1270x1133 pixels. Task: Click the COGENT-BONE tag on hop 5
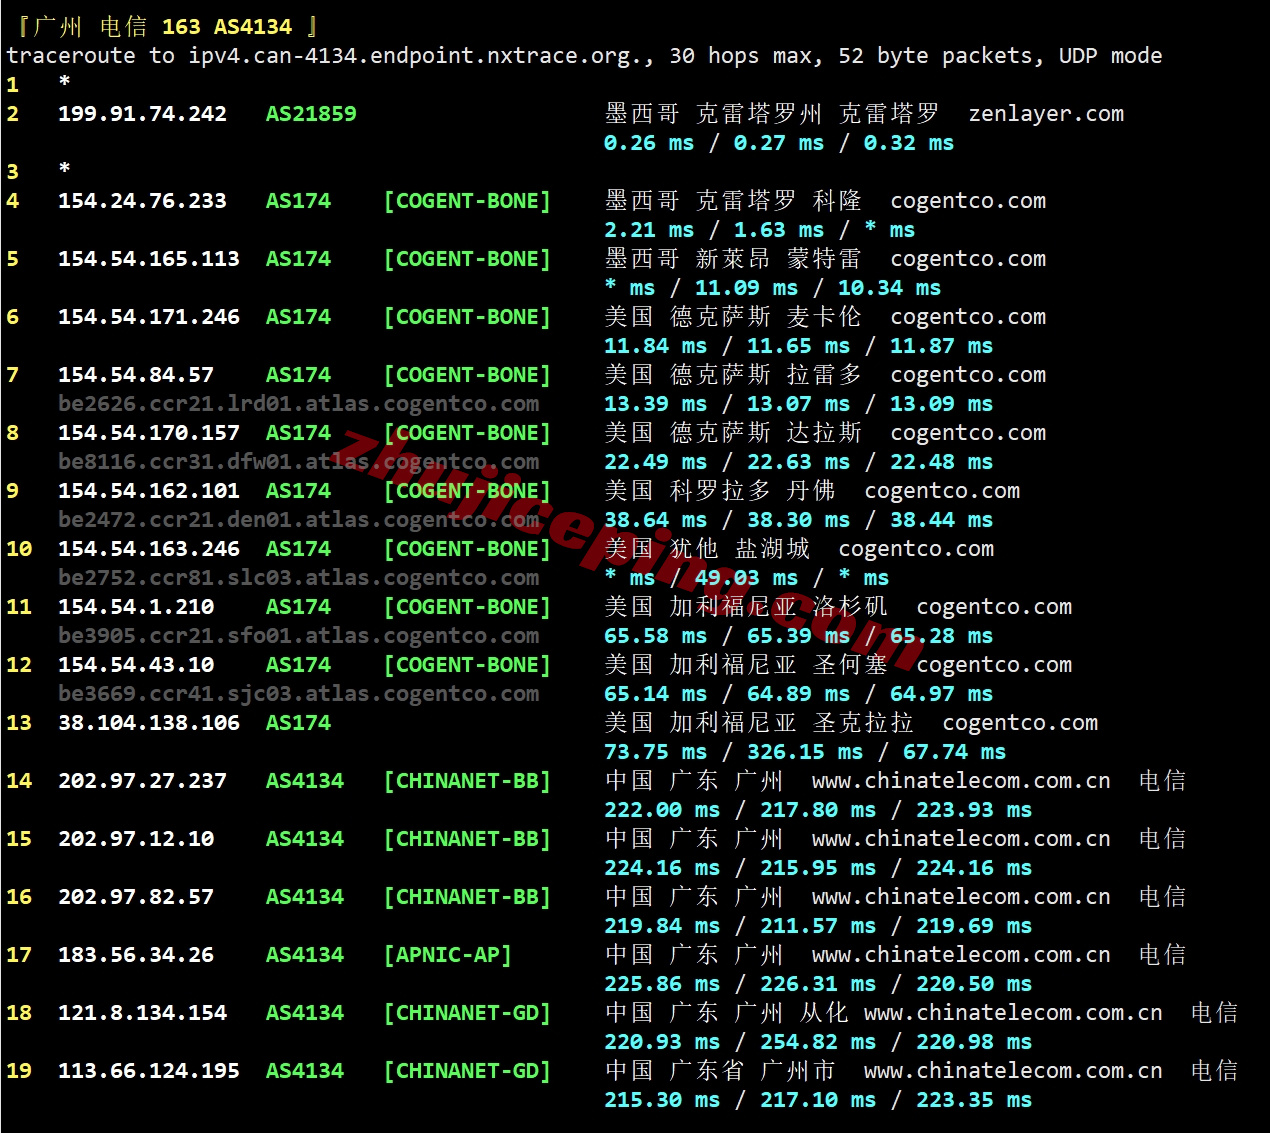[x=466, y=258]
